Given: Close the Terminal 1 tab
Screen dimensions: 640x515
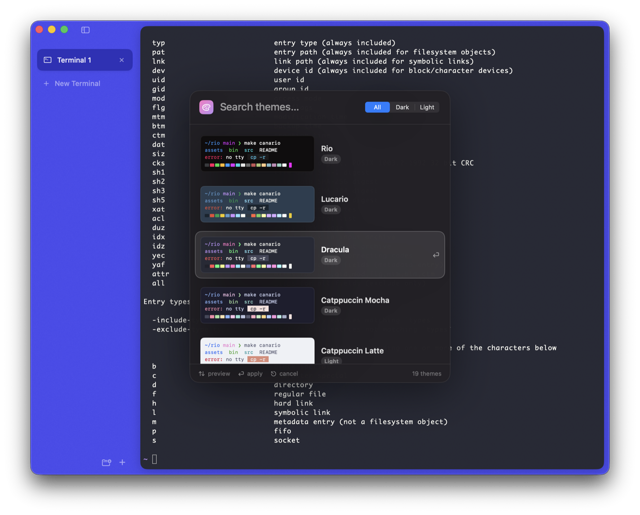Looking at the screenshot, I should coord(122,60).
